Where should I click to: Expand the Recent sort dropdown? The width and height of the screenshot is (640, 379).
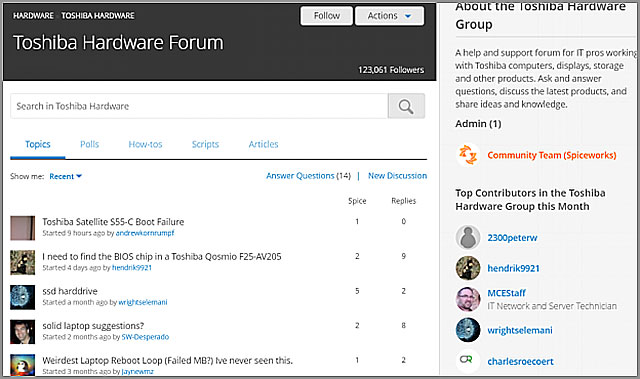coord(65,176)
